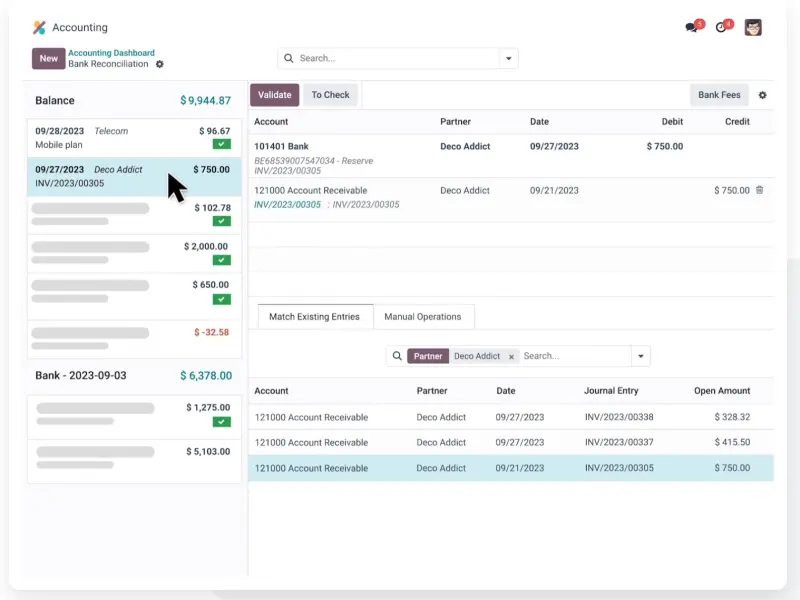
Task: Toggle green check on $1,275.00 transaction
Action: point(221,421)
